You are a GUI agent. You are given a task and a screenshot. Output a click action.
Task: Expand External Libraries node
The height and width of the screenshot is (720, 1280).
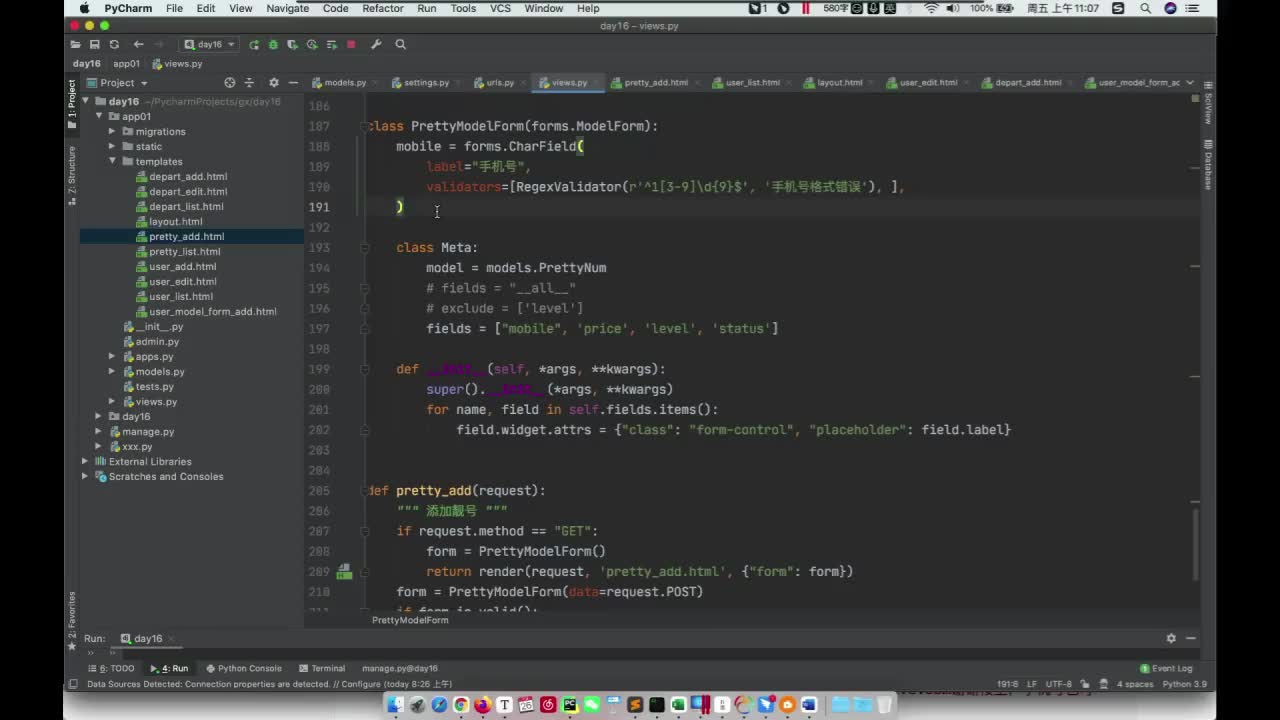(85, 462)
